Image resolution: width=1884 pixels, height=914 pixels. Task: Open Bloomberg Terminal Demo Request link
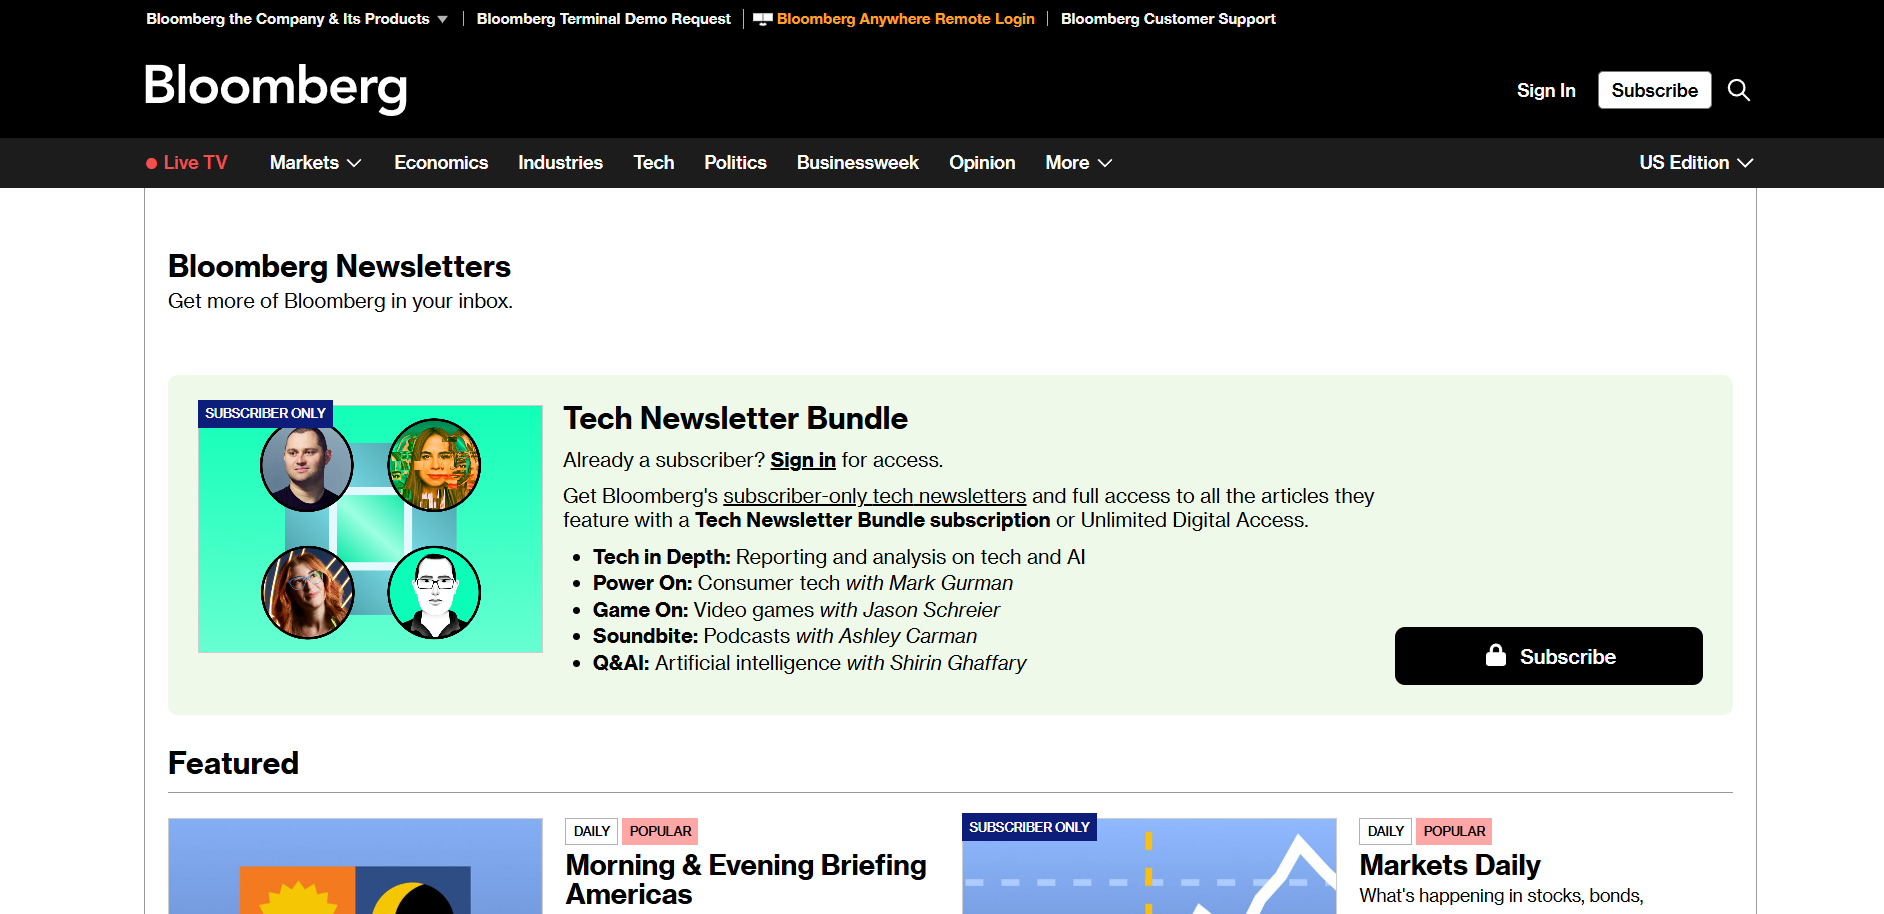[604, 19]
